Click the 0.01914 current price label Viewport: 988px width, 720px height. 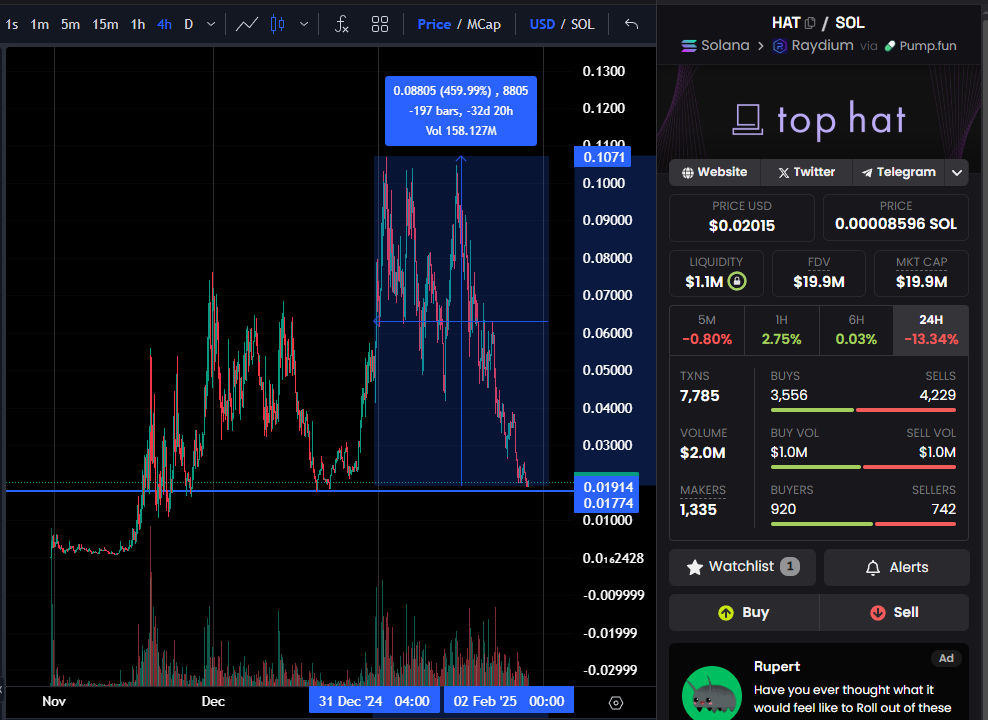(x=607, y=486)
